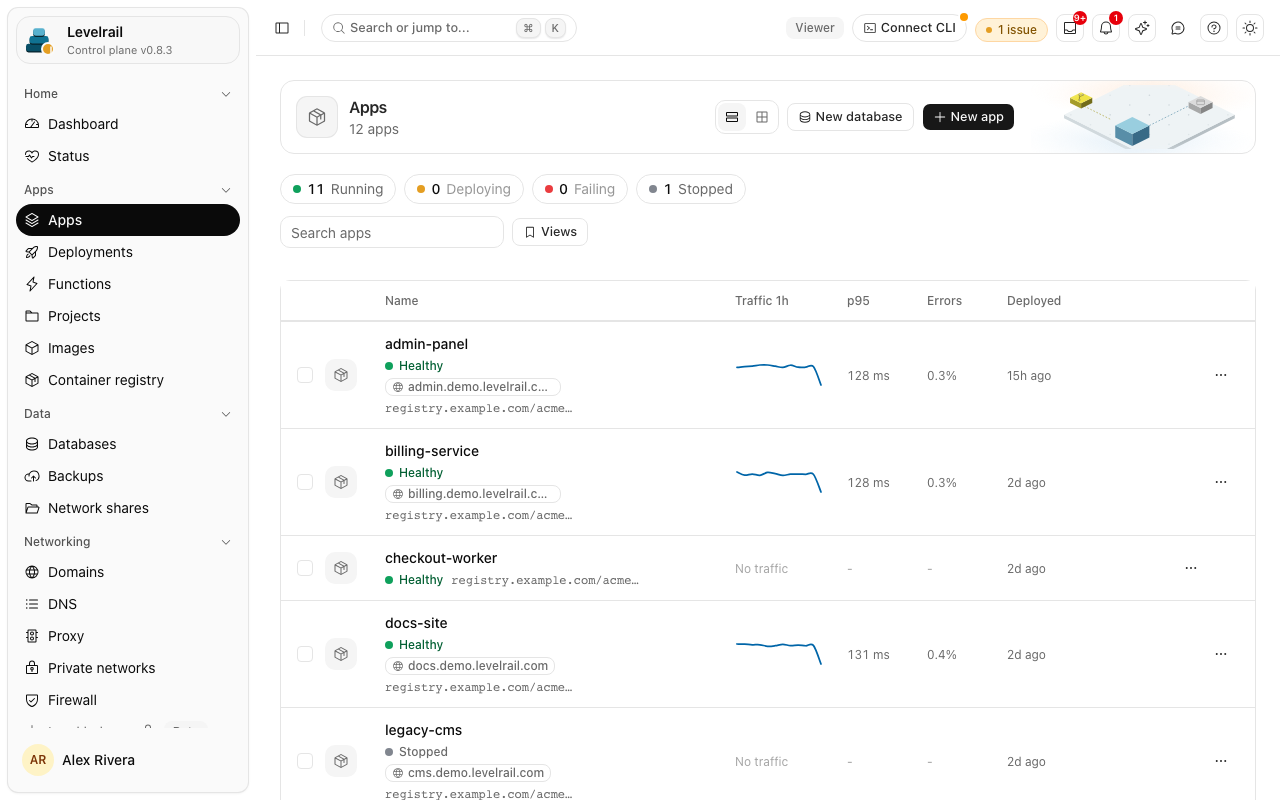Open row actions menu for legacy-cms

click(x=1221, y=761)
